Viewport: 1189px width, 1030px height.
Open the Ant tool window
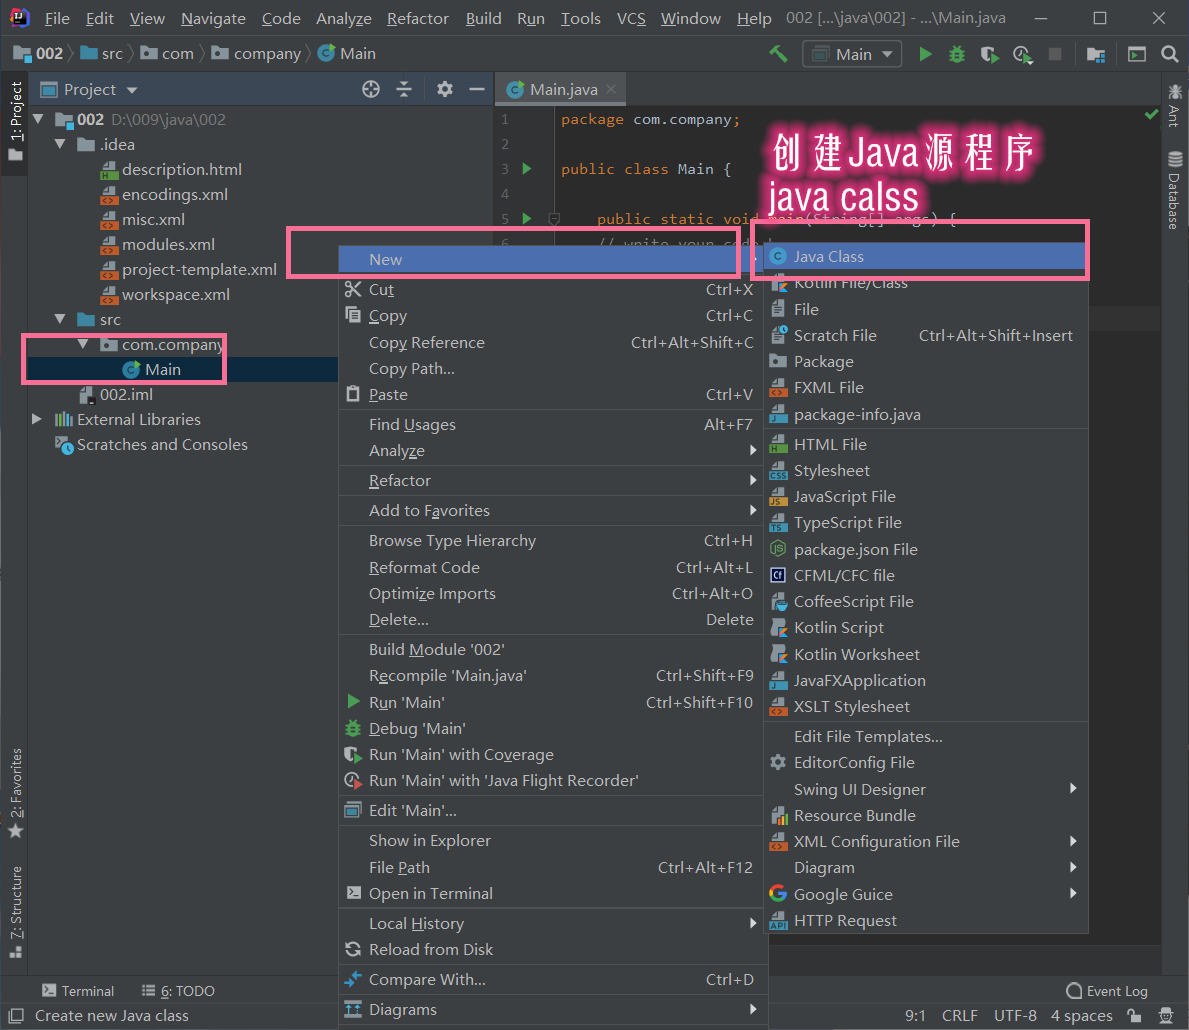(x=1175, y=105)
